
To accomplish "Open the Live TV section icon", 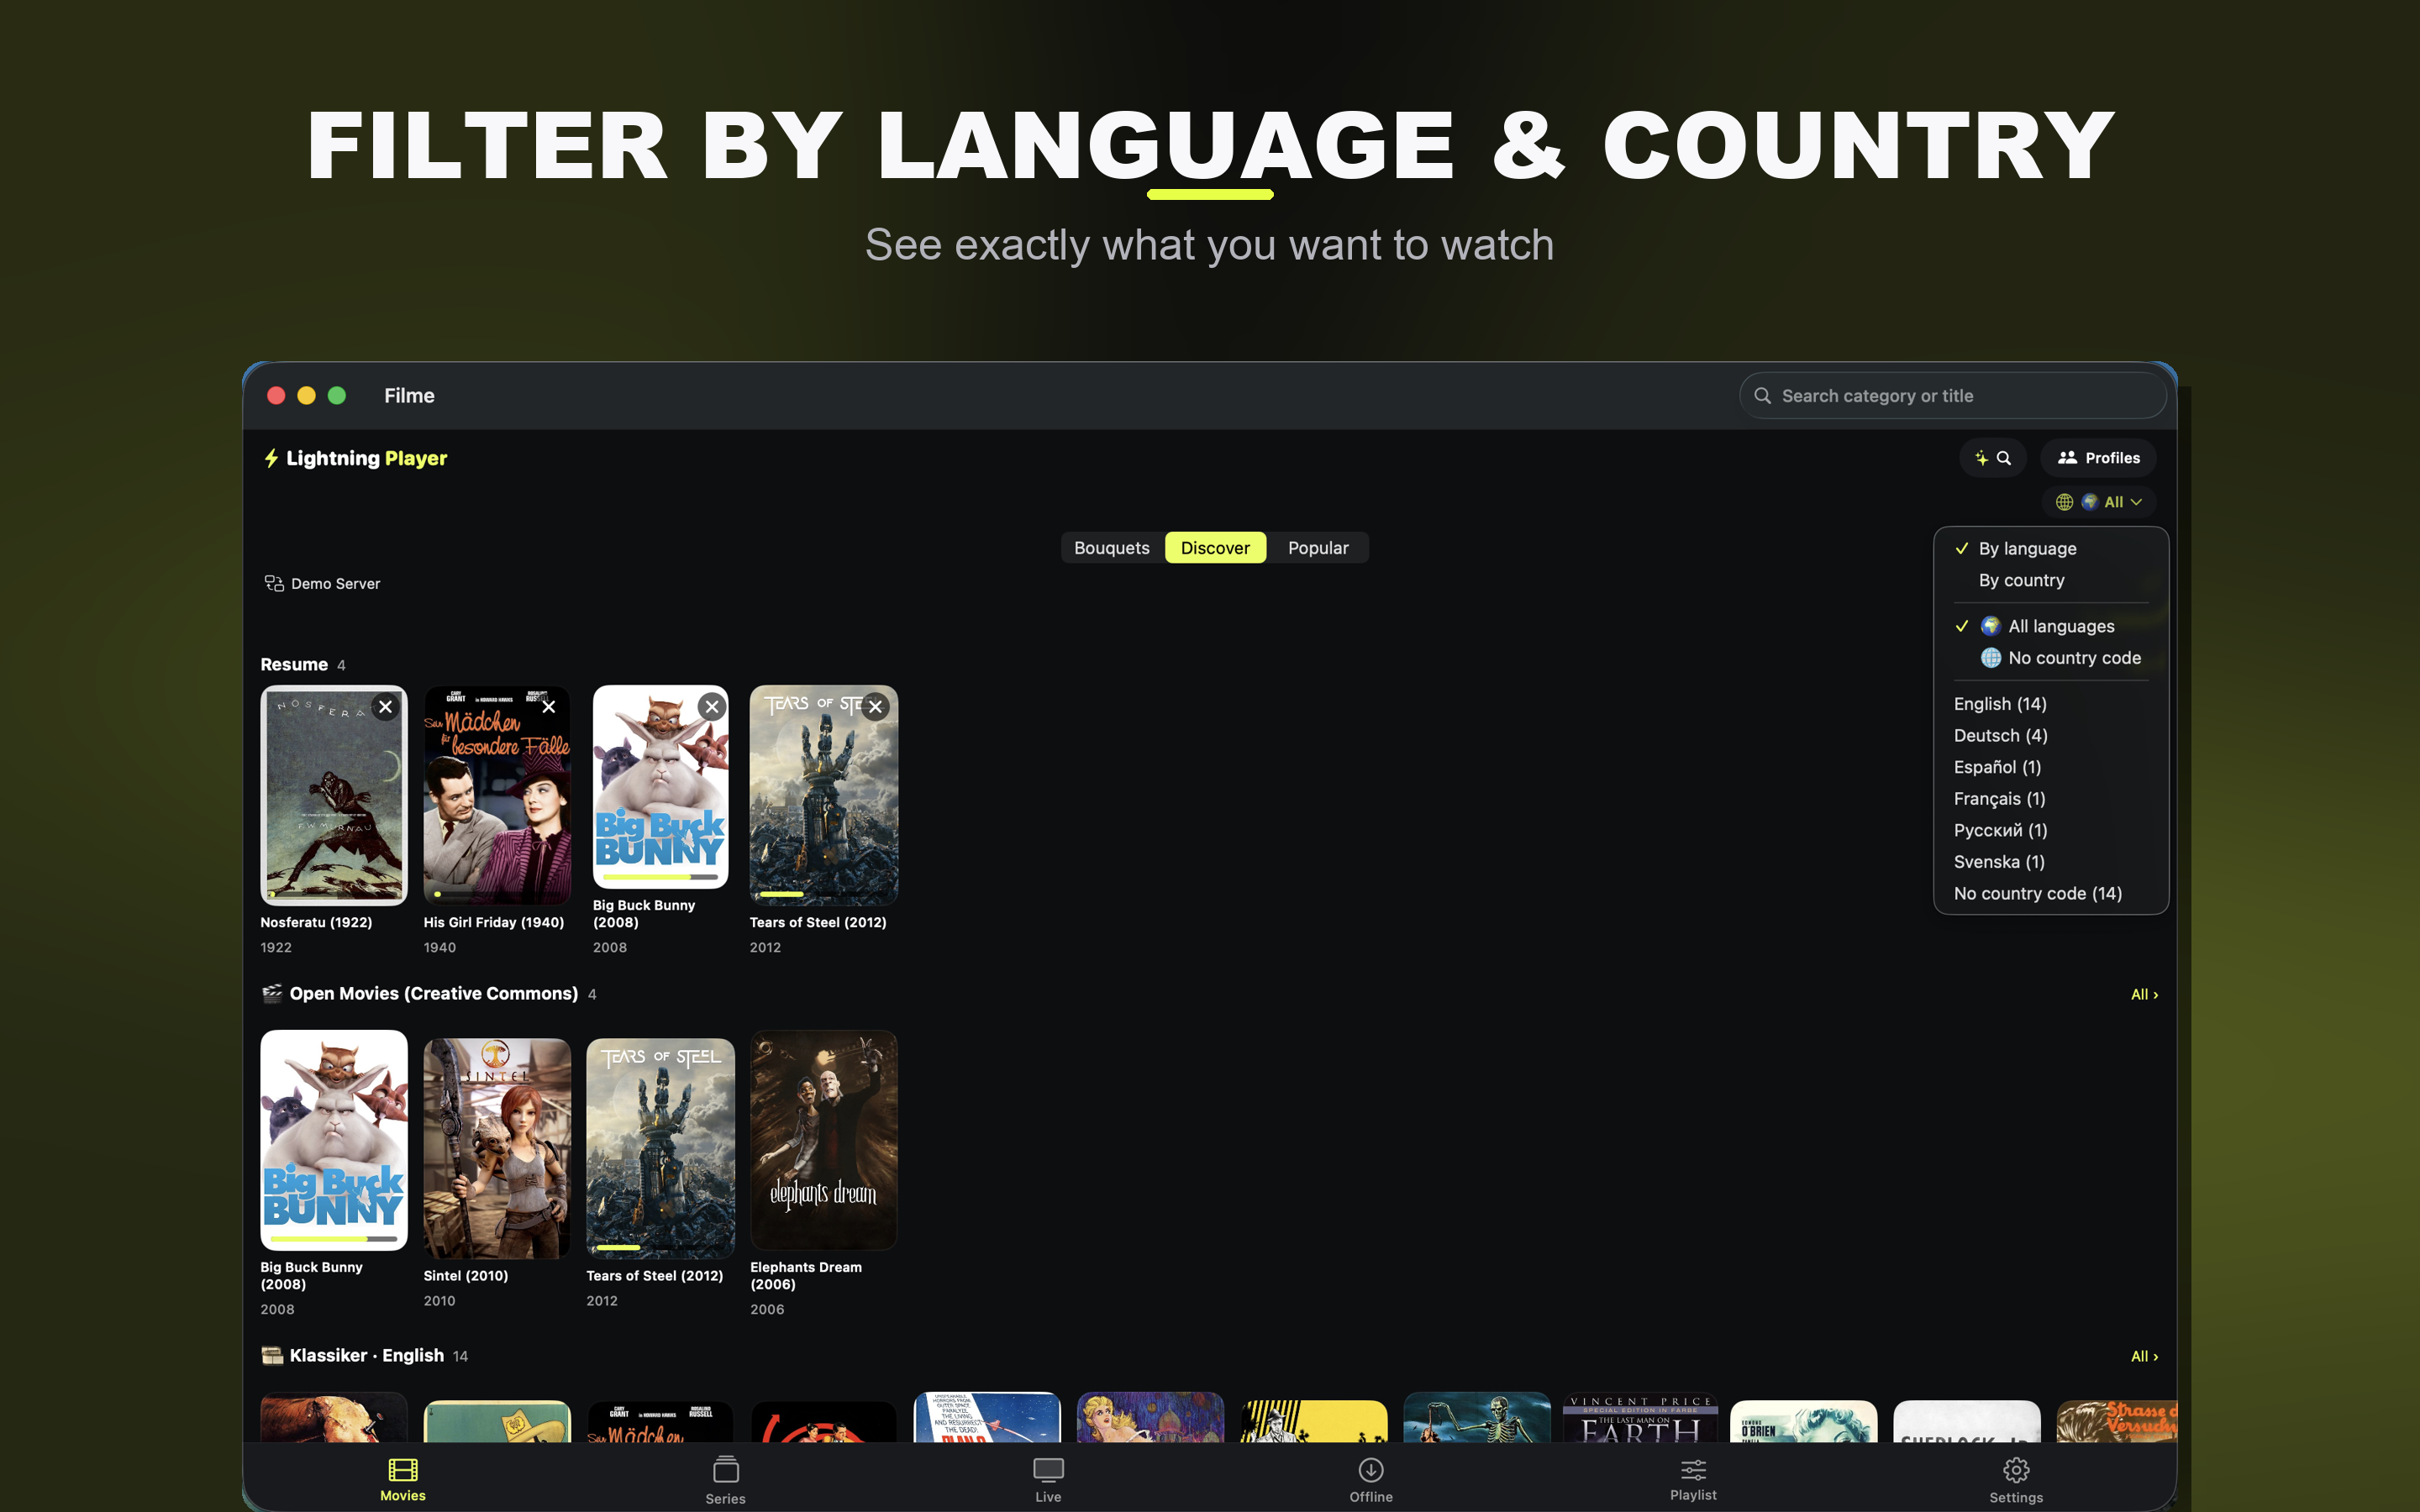I will point(1048,1469).
